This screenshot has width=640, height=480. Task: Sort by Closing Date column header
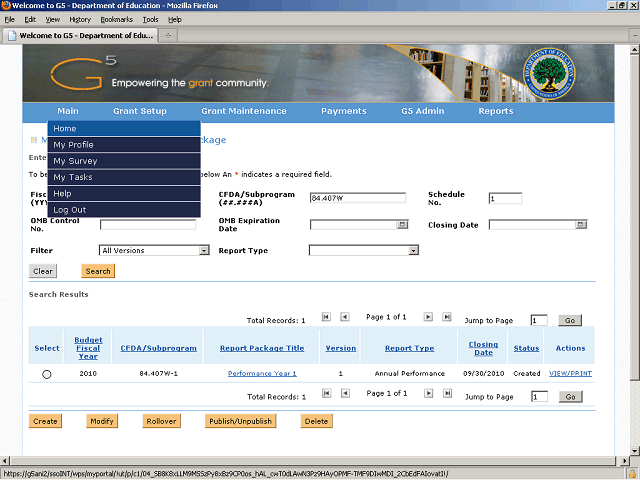[x=483, y=348]
